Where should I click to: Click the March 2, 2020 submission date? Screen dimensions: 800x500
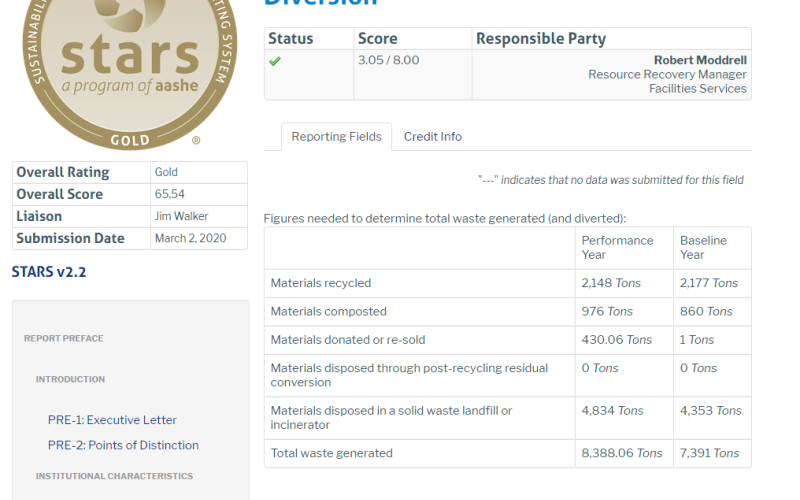[x=189, y=239]
